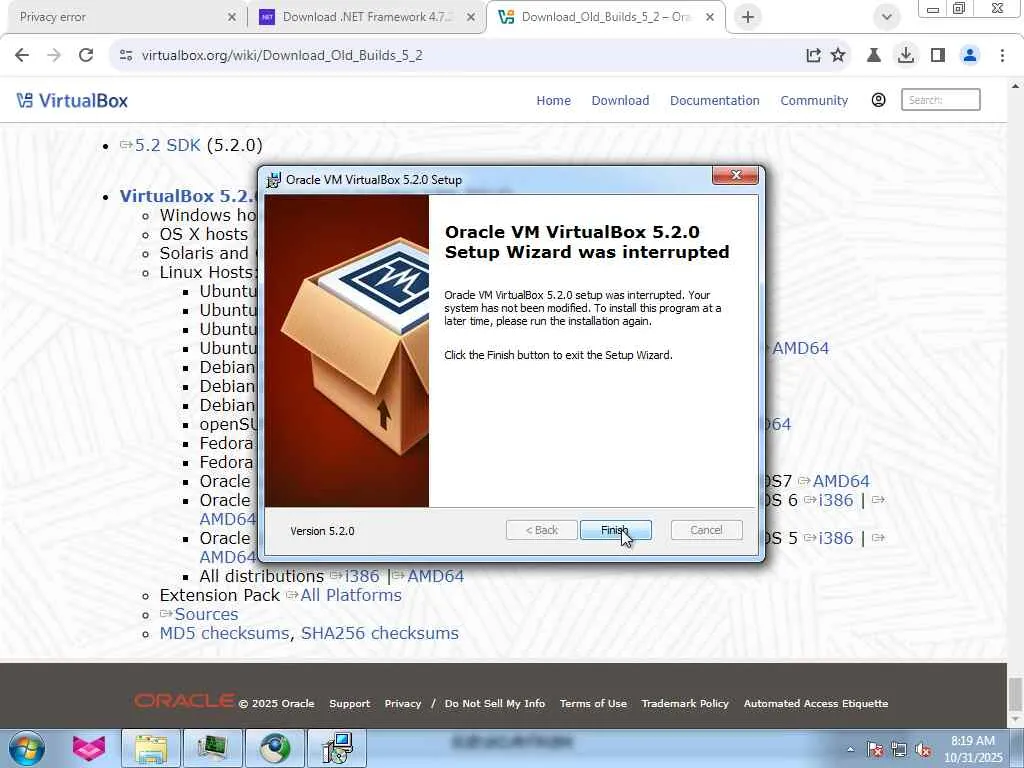The image size is (1024, 768).
Task: Open Download in VirtualBox navigation
Action: pos(620,101)
